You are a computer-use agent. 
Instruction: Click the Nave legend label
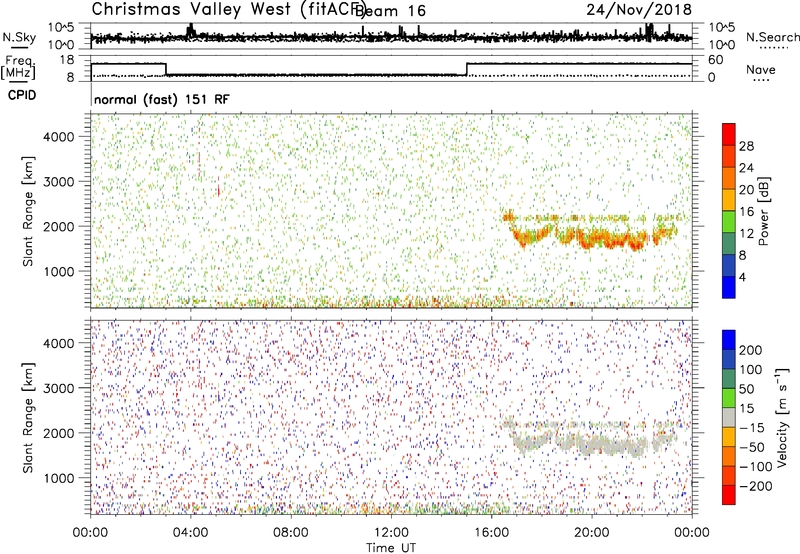click(760, 69)
